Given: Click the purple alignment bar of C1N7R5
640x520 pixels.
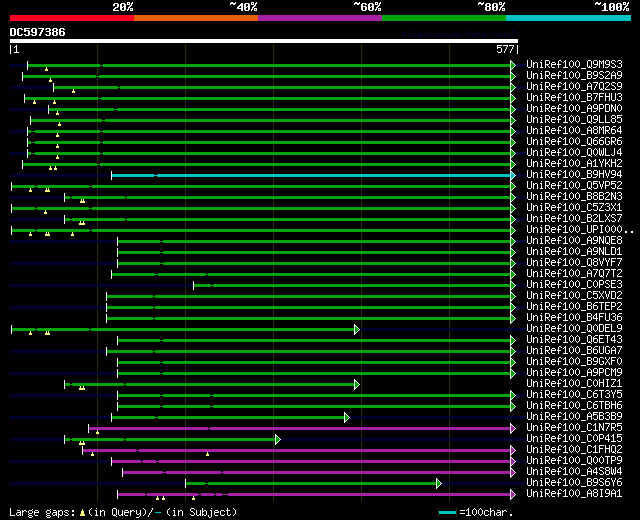Looking at the screenshot, I should point(300,429).
